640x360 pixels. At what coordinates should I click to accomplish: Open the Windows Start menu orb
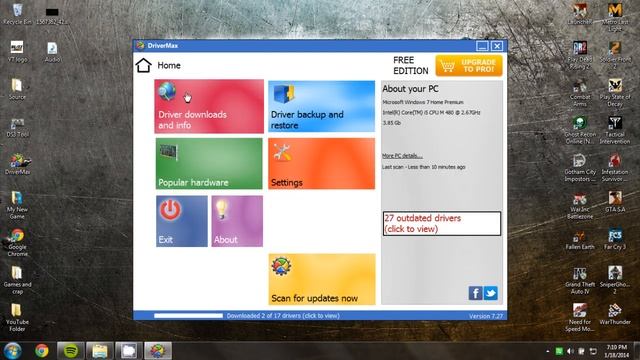point(12,351)
